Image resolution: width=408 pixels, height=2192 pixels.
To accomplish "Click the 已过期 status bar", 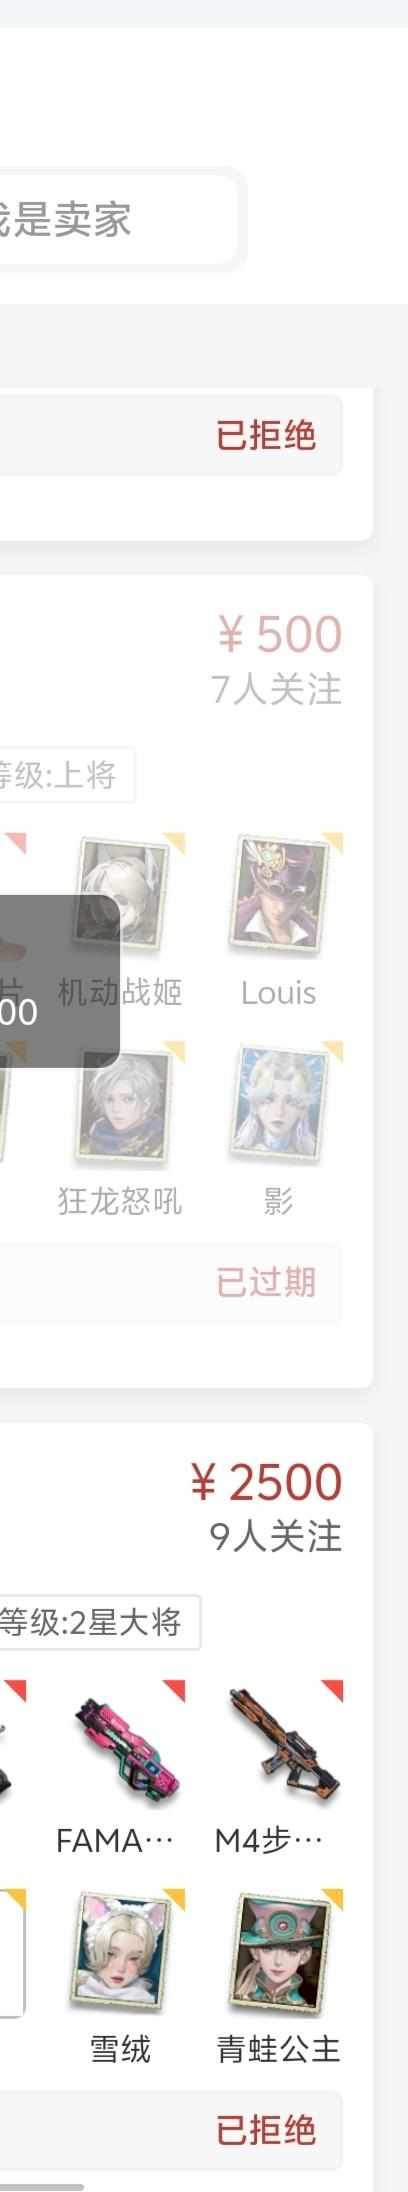I will 170,1282.
